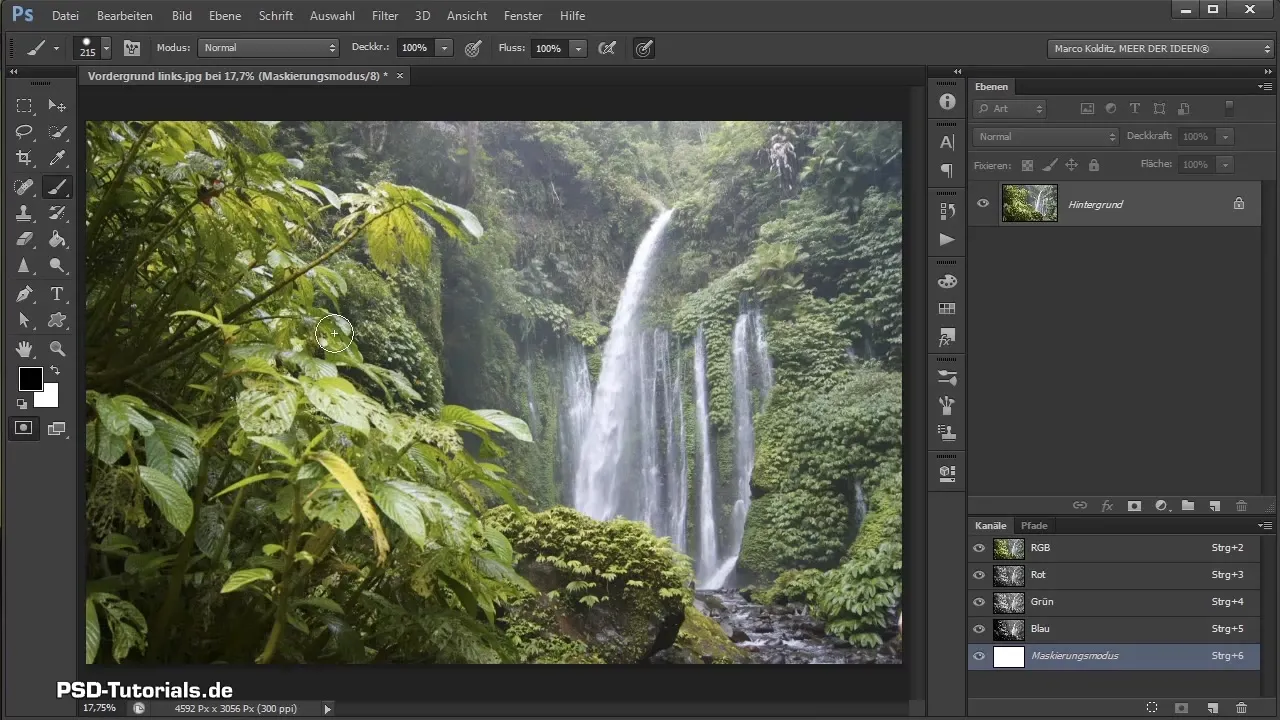
Task: Select the Paint Bucket tool
Action: pos(58,239)
